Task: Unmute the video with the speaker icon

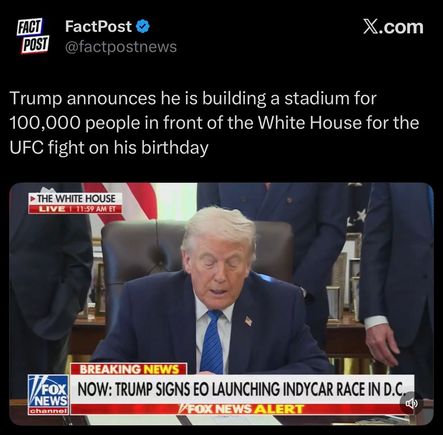Action: (411, 404)
